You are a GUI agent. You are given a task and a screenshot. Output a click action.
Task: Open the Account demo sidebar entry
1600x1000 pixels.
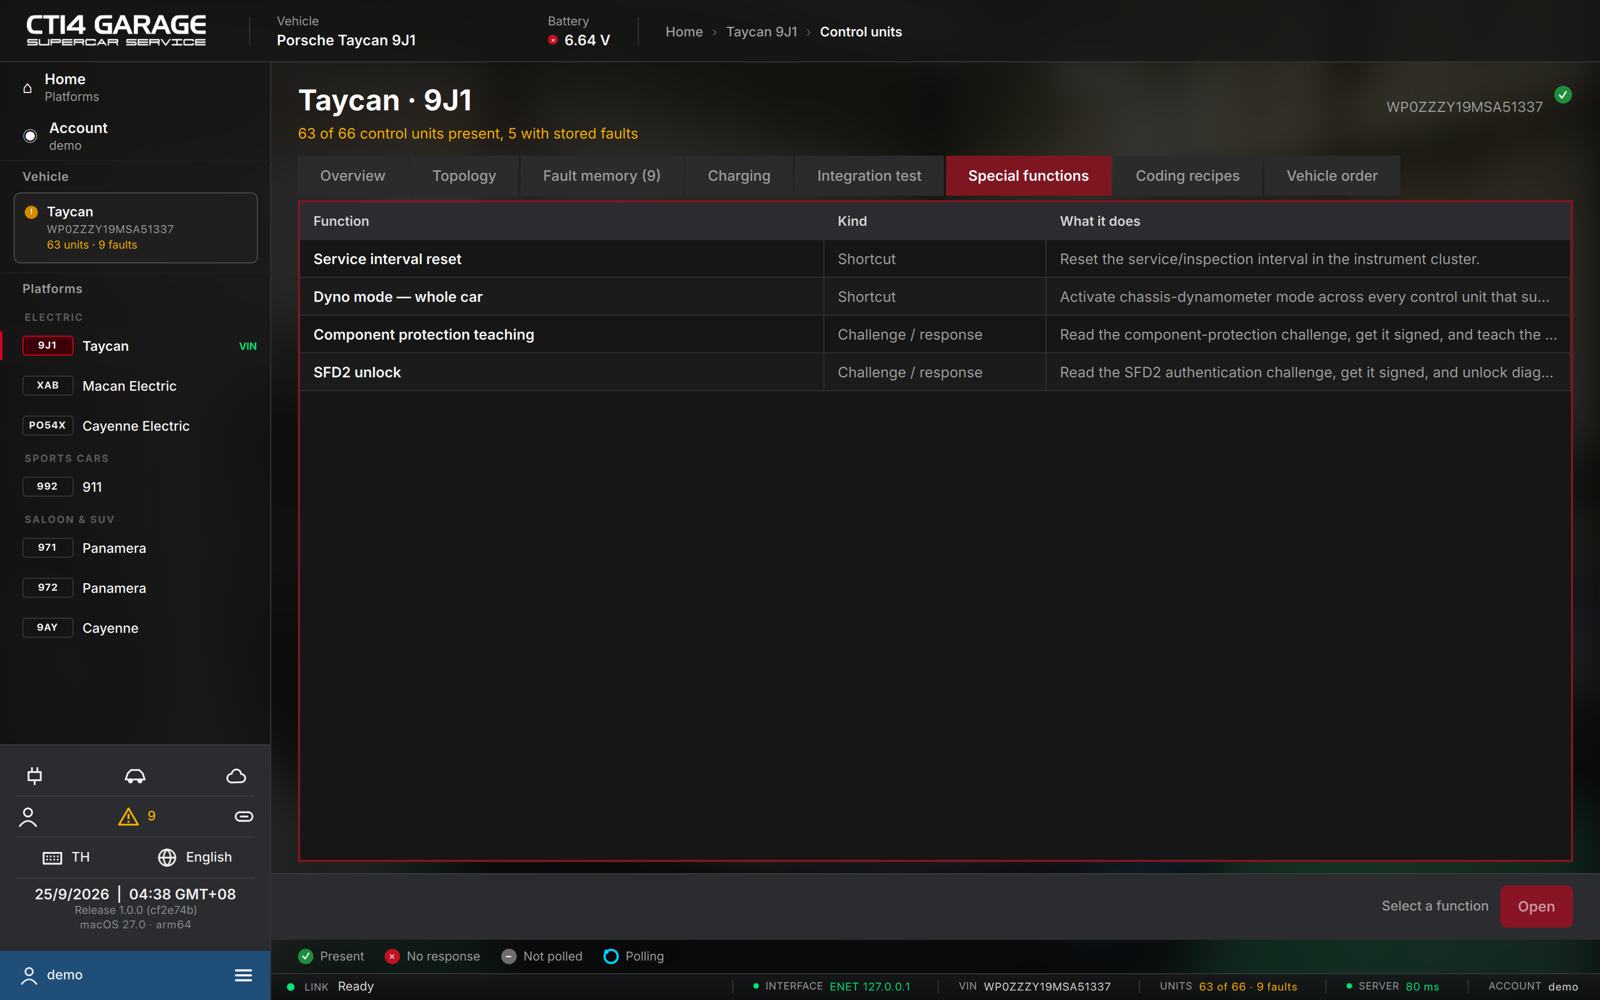click(x=135, y=136)
